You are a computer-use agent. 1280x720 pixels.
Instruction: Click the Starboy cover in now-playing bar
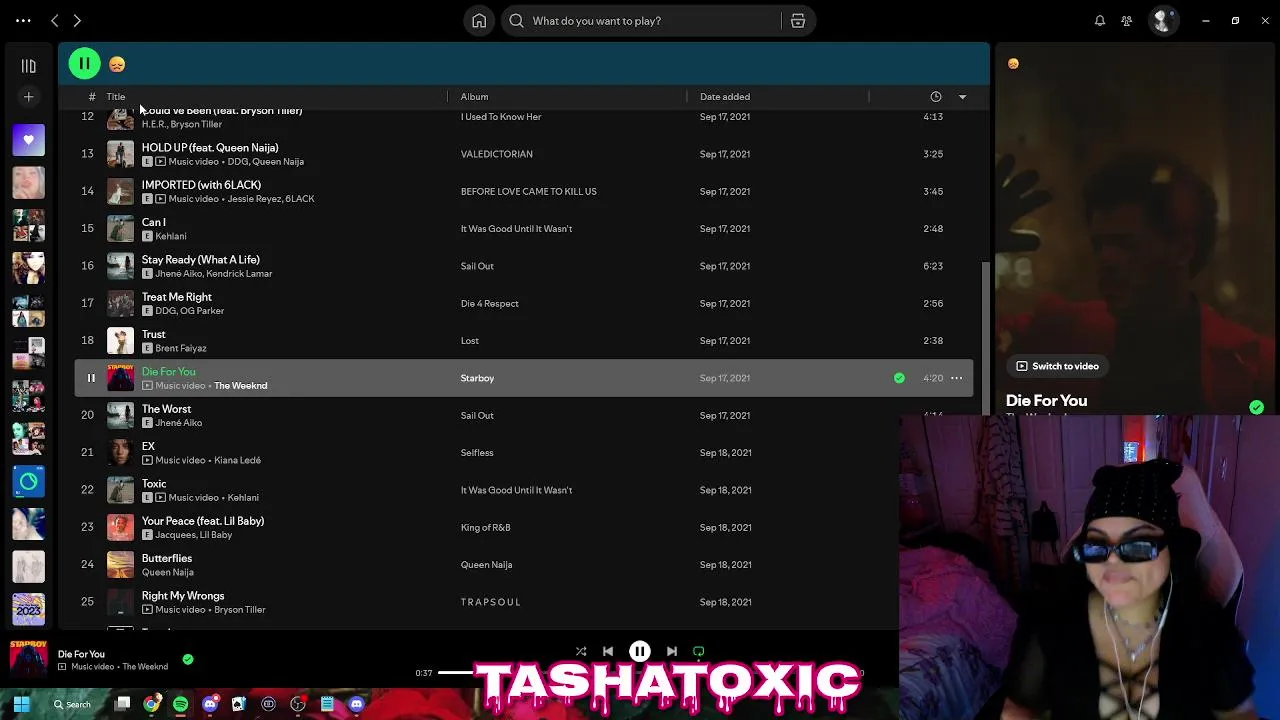28,659
